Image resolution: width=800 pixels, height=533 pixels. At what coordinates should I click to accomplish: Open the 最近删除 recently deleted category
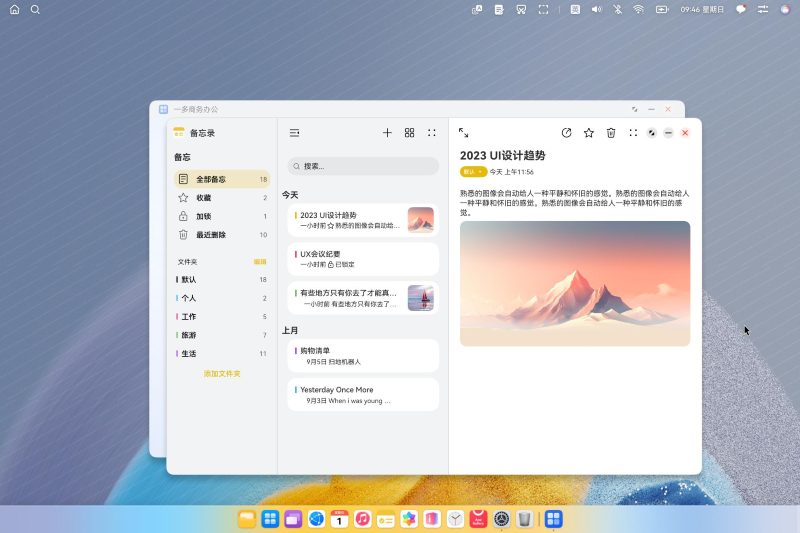222,235
